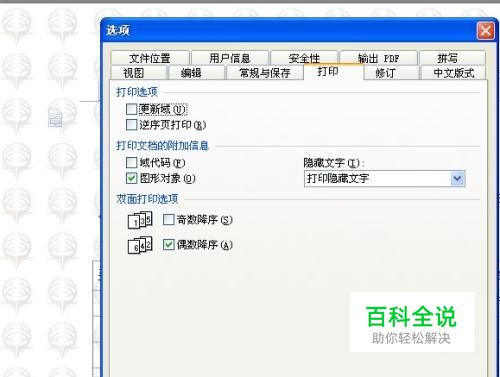This screenshot has width=500, height=377.
Task: Open the 文件位置 tab
Action: pyautogui.click(x=150, y=58)
